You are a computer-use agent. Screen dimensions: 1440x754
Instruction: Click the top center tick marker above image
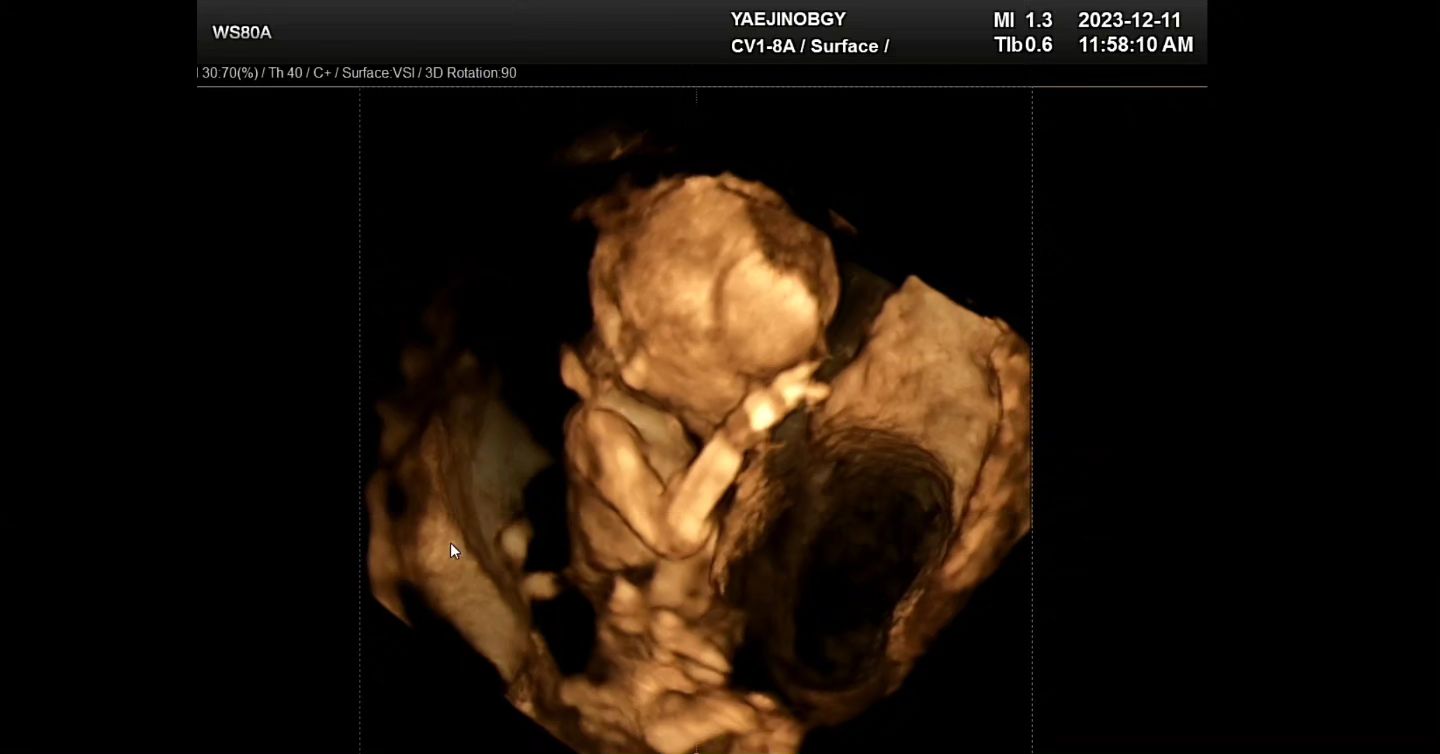[x=696, y=96]
